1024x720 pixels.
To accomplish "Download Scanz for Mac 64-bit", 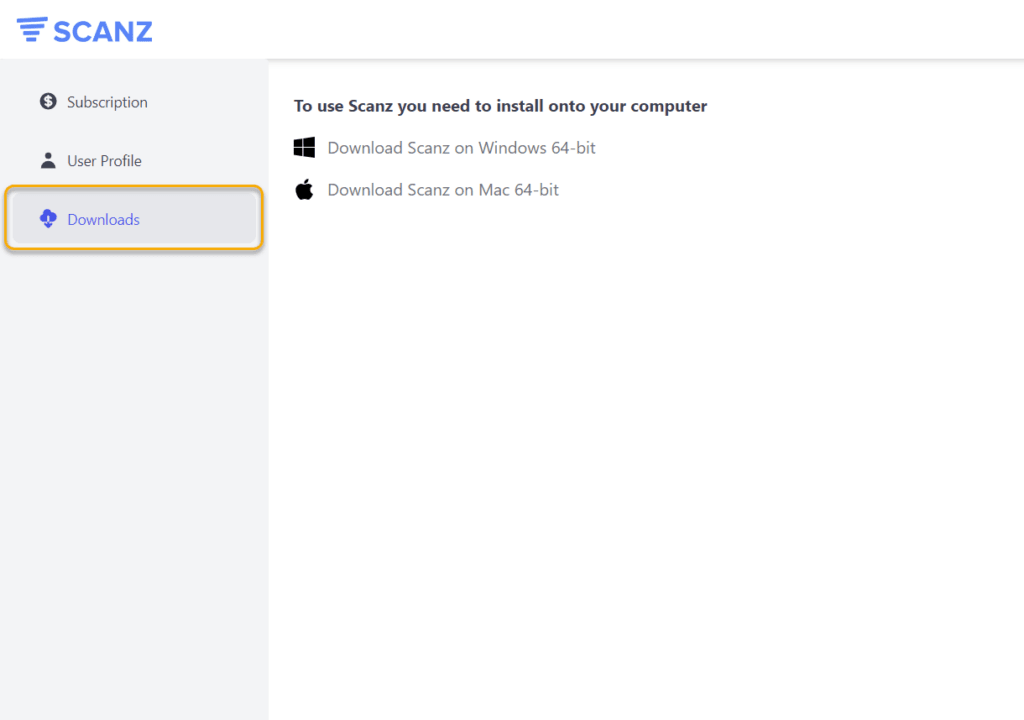I will pyautogui.click(x=443, y=189).
